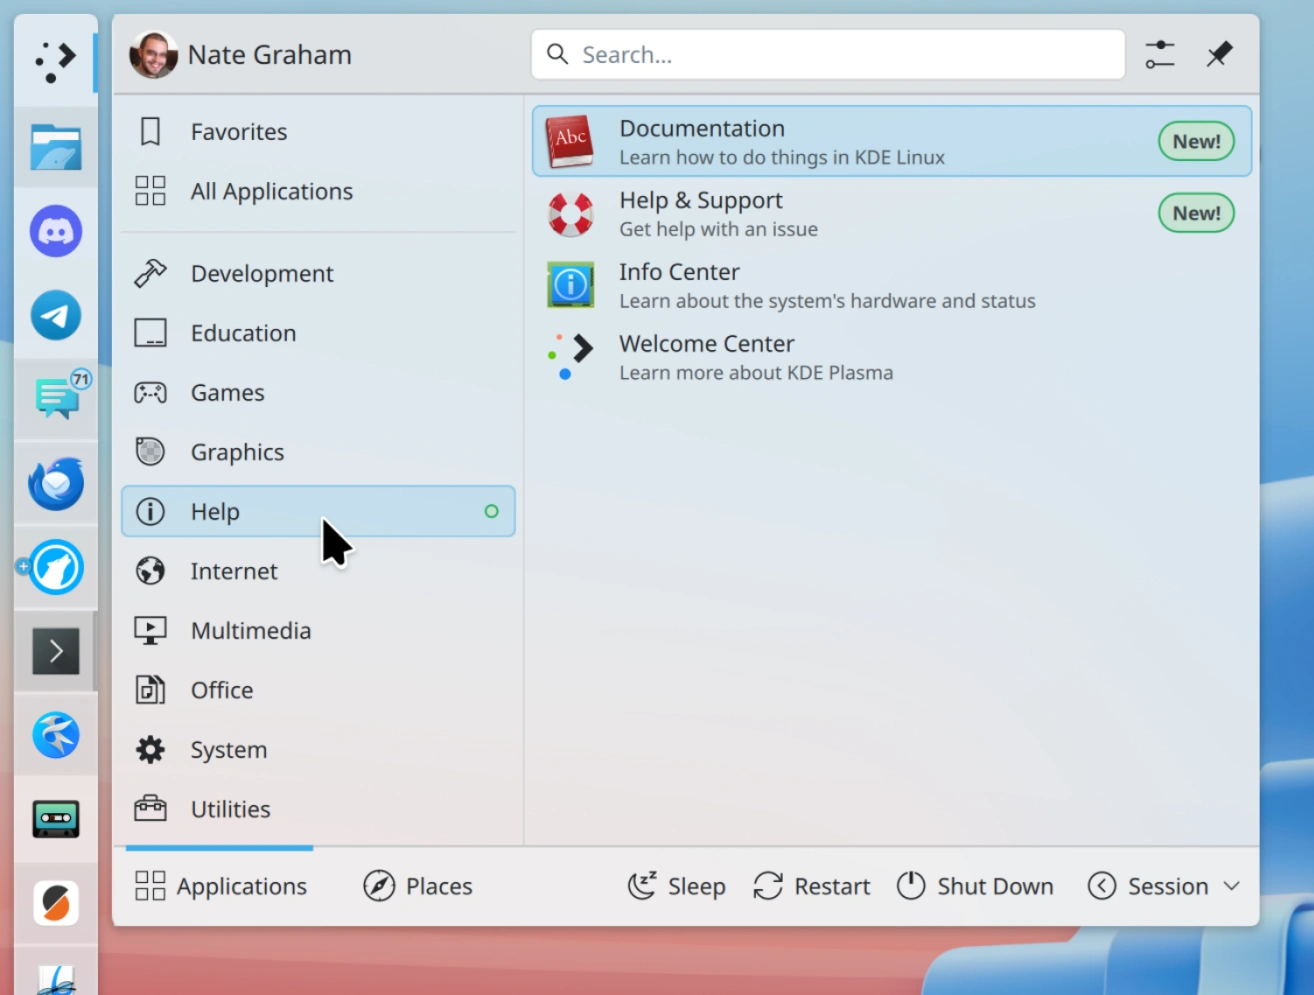Image resolution: width=1314 pixels, height=995 pixels.
Task: Switch to the Applications tab
Action: 220,886
